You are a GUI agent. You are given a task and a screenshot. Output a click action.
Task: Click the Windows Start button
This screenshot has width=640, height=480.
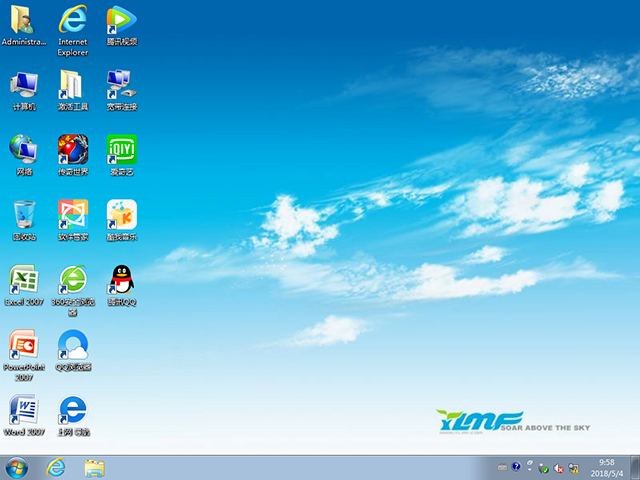click(x=17, y=467)
